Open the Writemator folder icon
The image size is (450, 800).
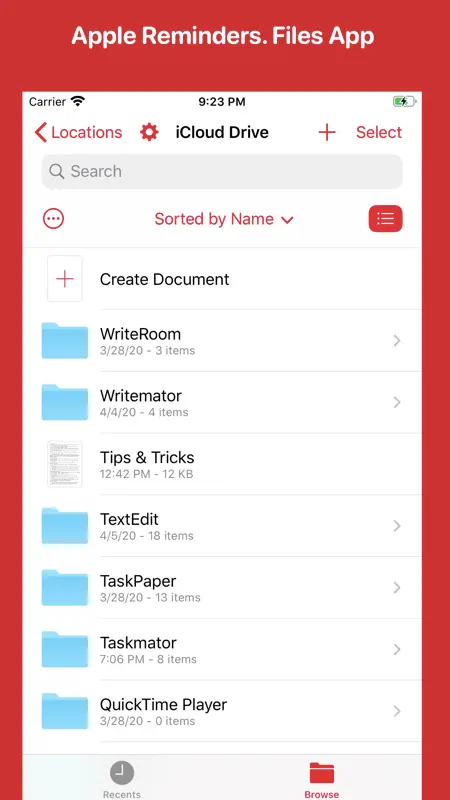65,403
